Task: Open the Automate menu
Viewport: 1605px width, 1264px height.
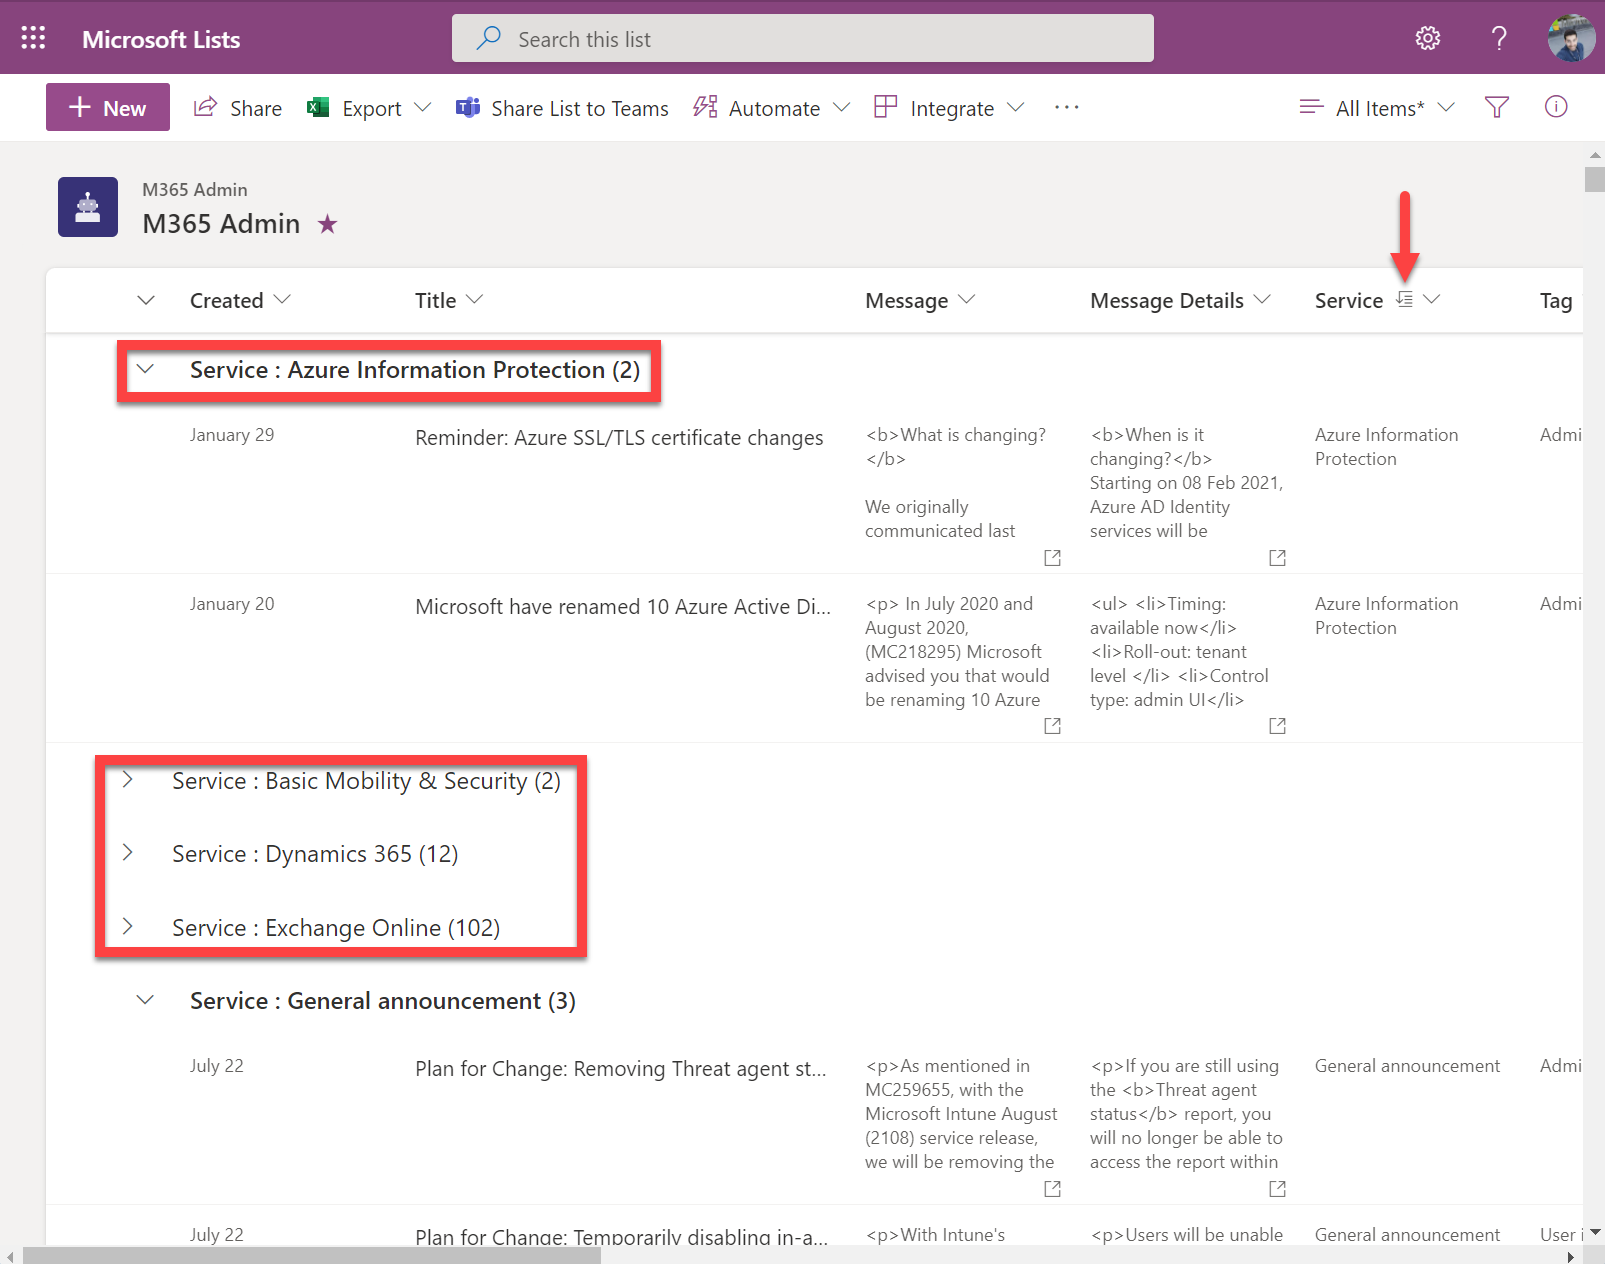Action: 771,108
